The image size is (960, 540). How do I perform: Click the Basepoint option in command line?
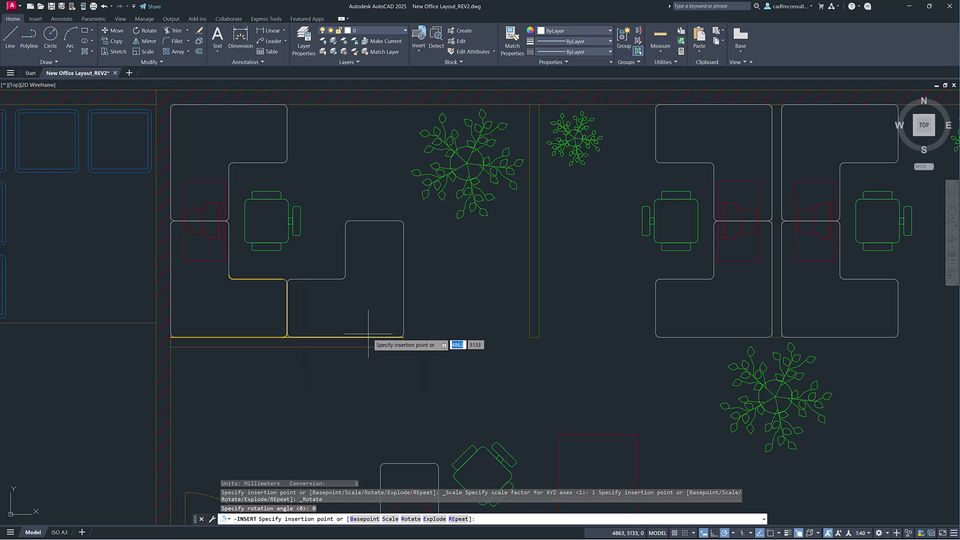coord(364,519)
